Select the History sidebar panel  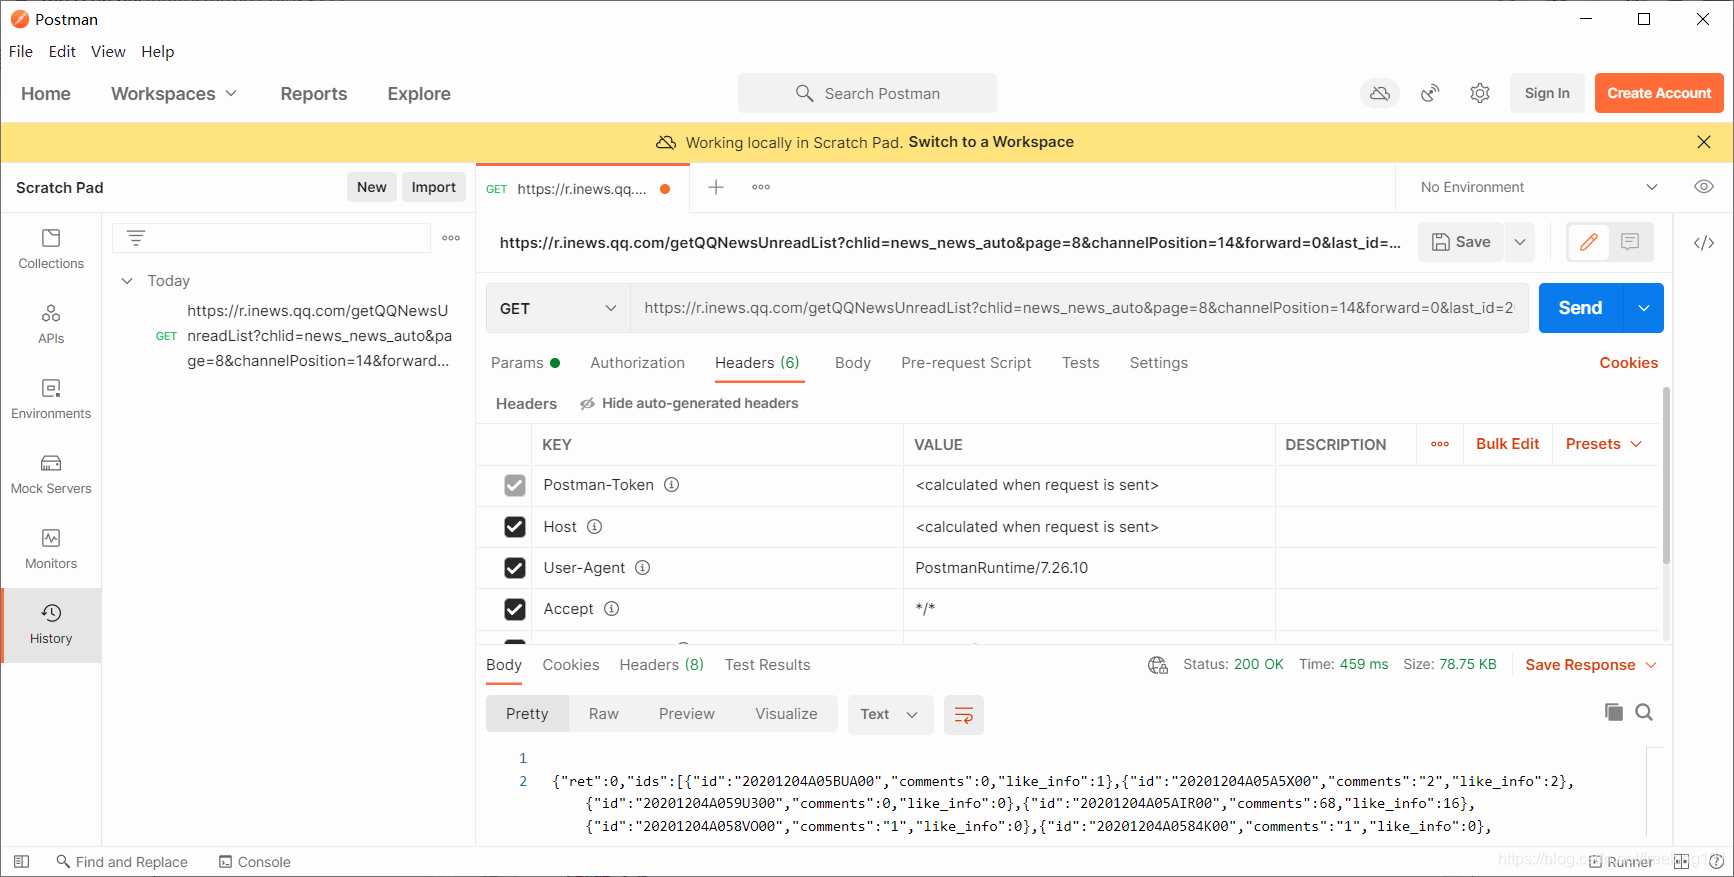coord(51,625)
